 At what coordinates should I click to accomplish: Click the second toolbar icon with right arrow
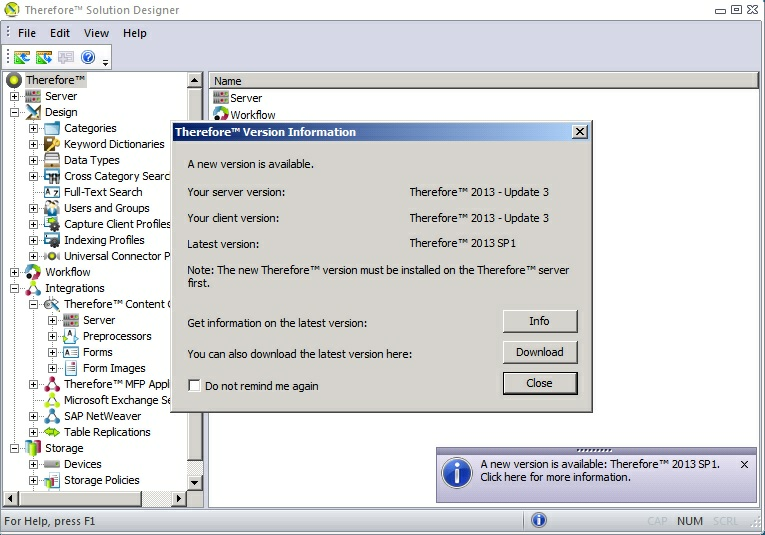(44, 58)
